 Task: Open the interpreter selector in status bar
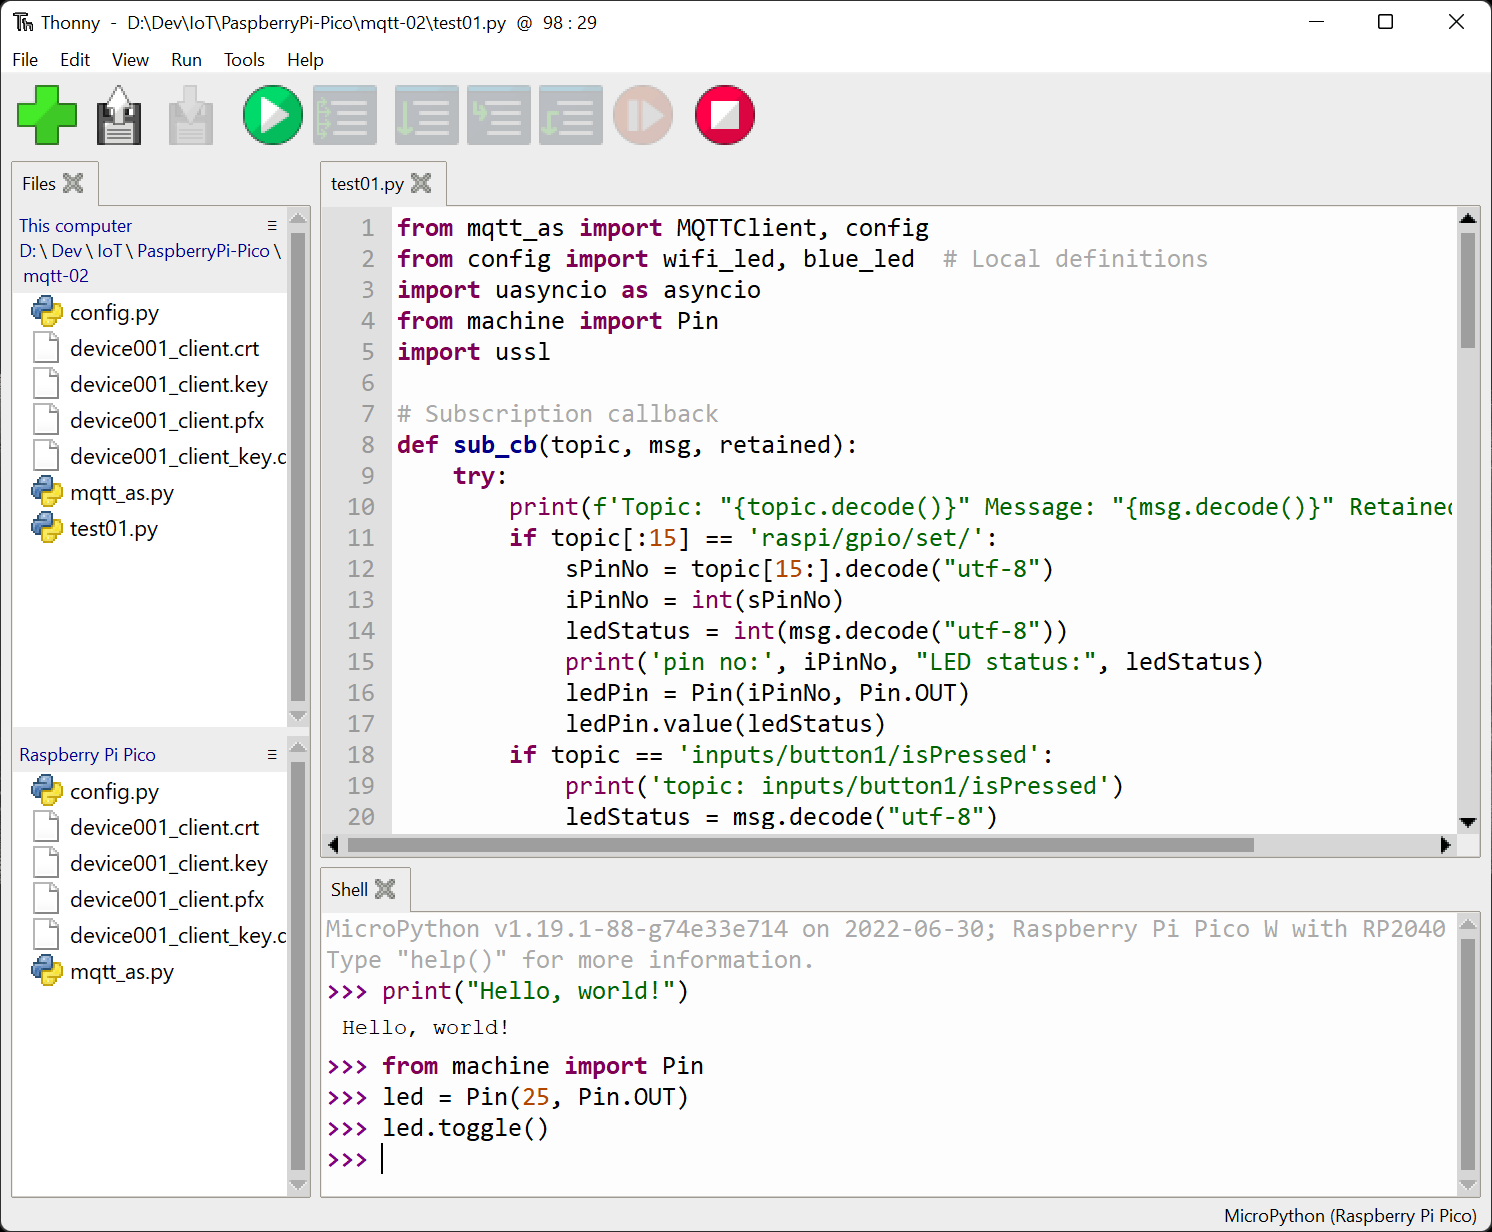pyautogui.click(x=1350, y=1215)
